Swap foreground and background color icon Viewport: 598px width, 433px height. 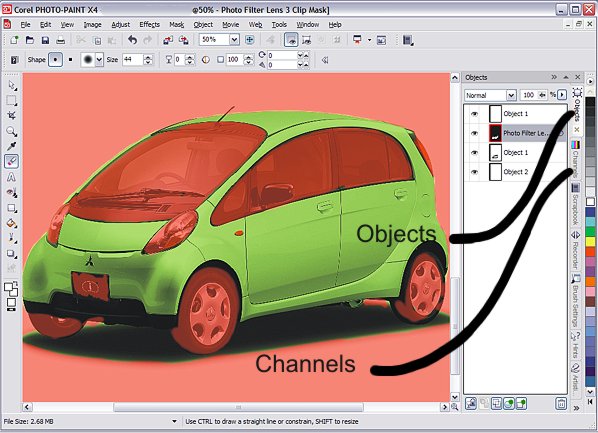pos(16,283)
